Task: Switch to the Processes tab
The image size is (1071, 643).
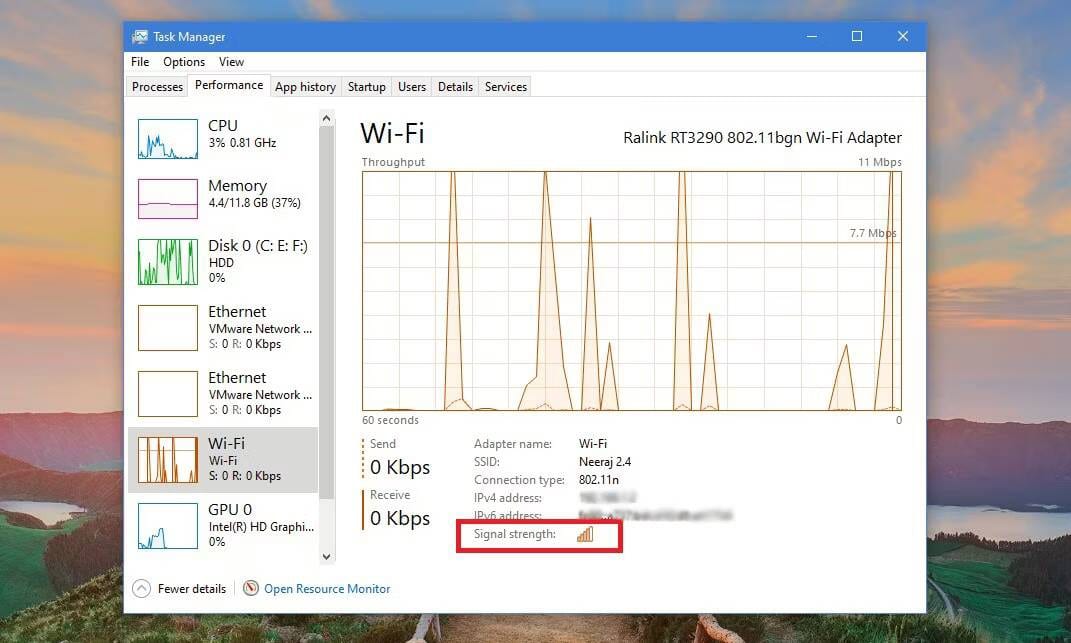Action: point(156,87)
